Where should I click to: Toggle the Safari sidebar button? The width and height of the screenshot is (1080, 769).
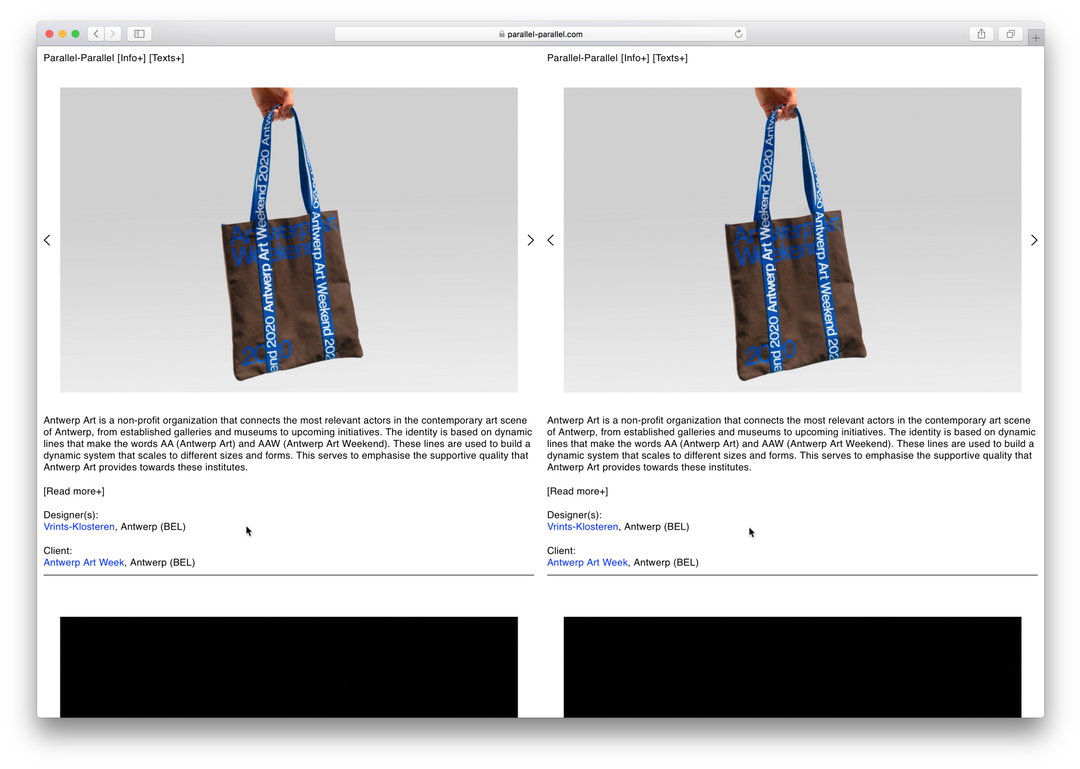[139, 34]
